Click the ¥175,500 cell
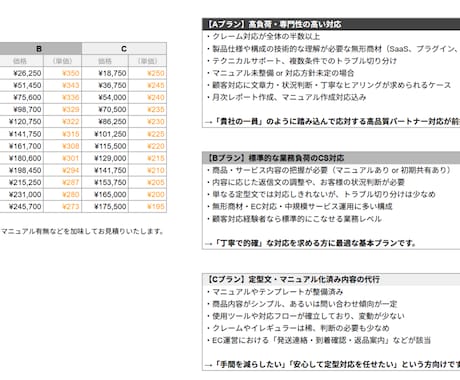This screenshot has width=460, height=380. [105, 207]
